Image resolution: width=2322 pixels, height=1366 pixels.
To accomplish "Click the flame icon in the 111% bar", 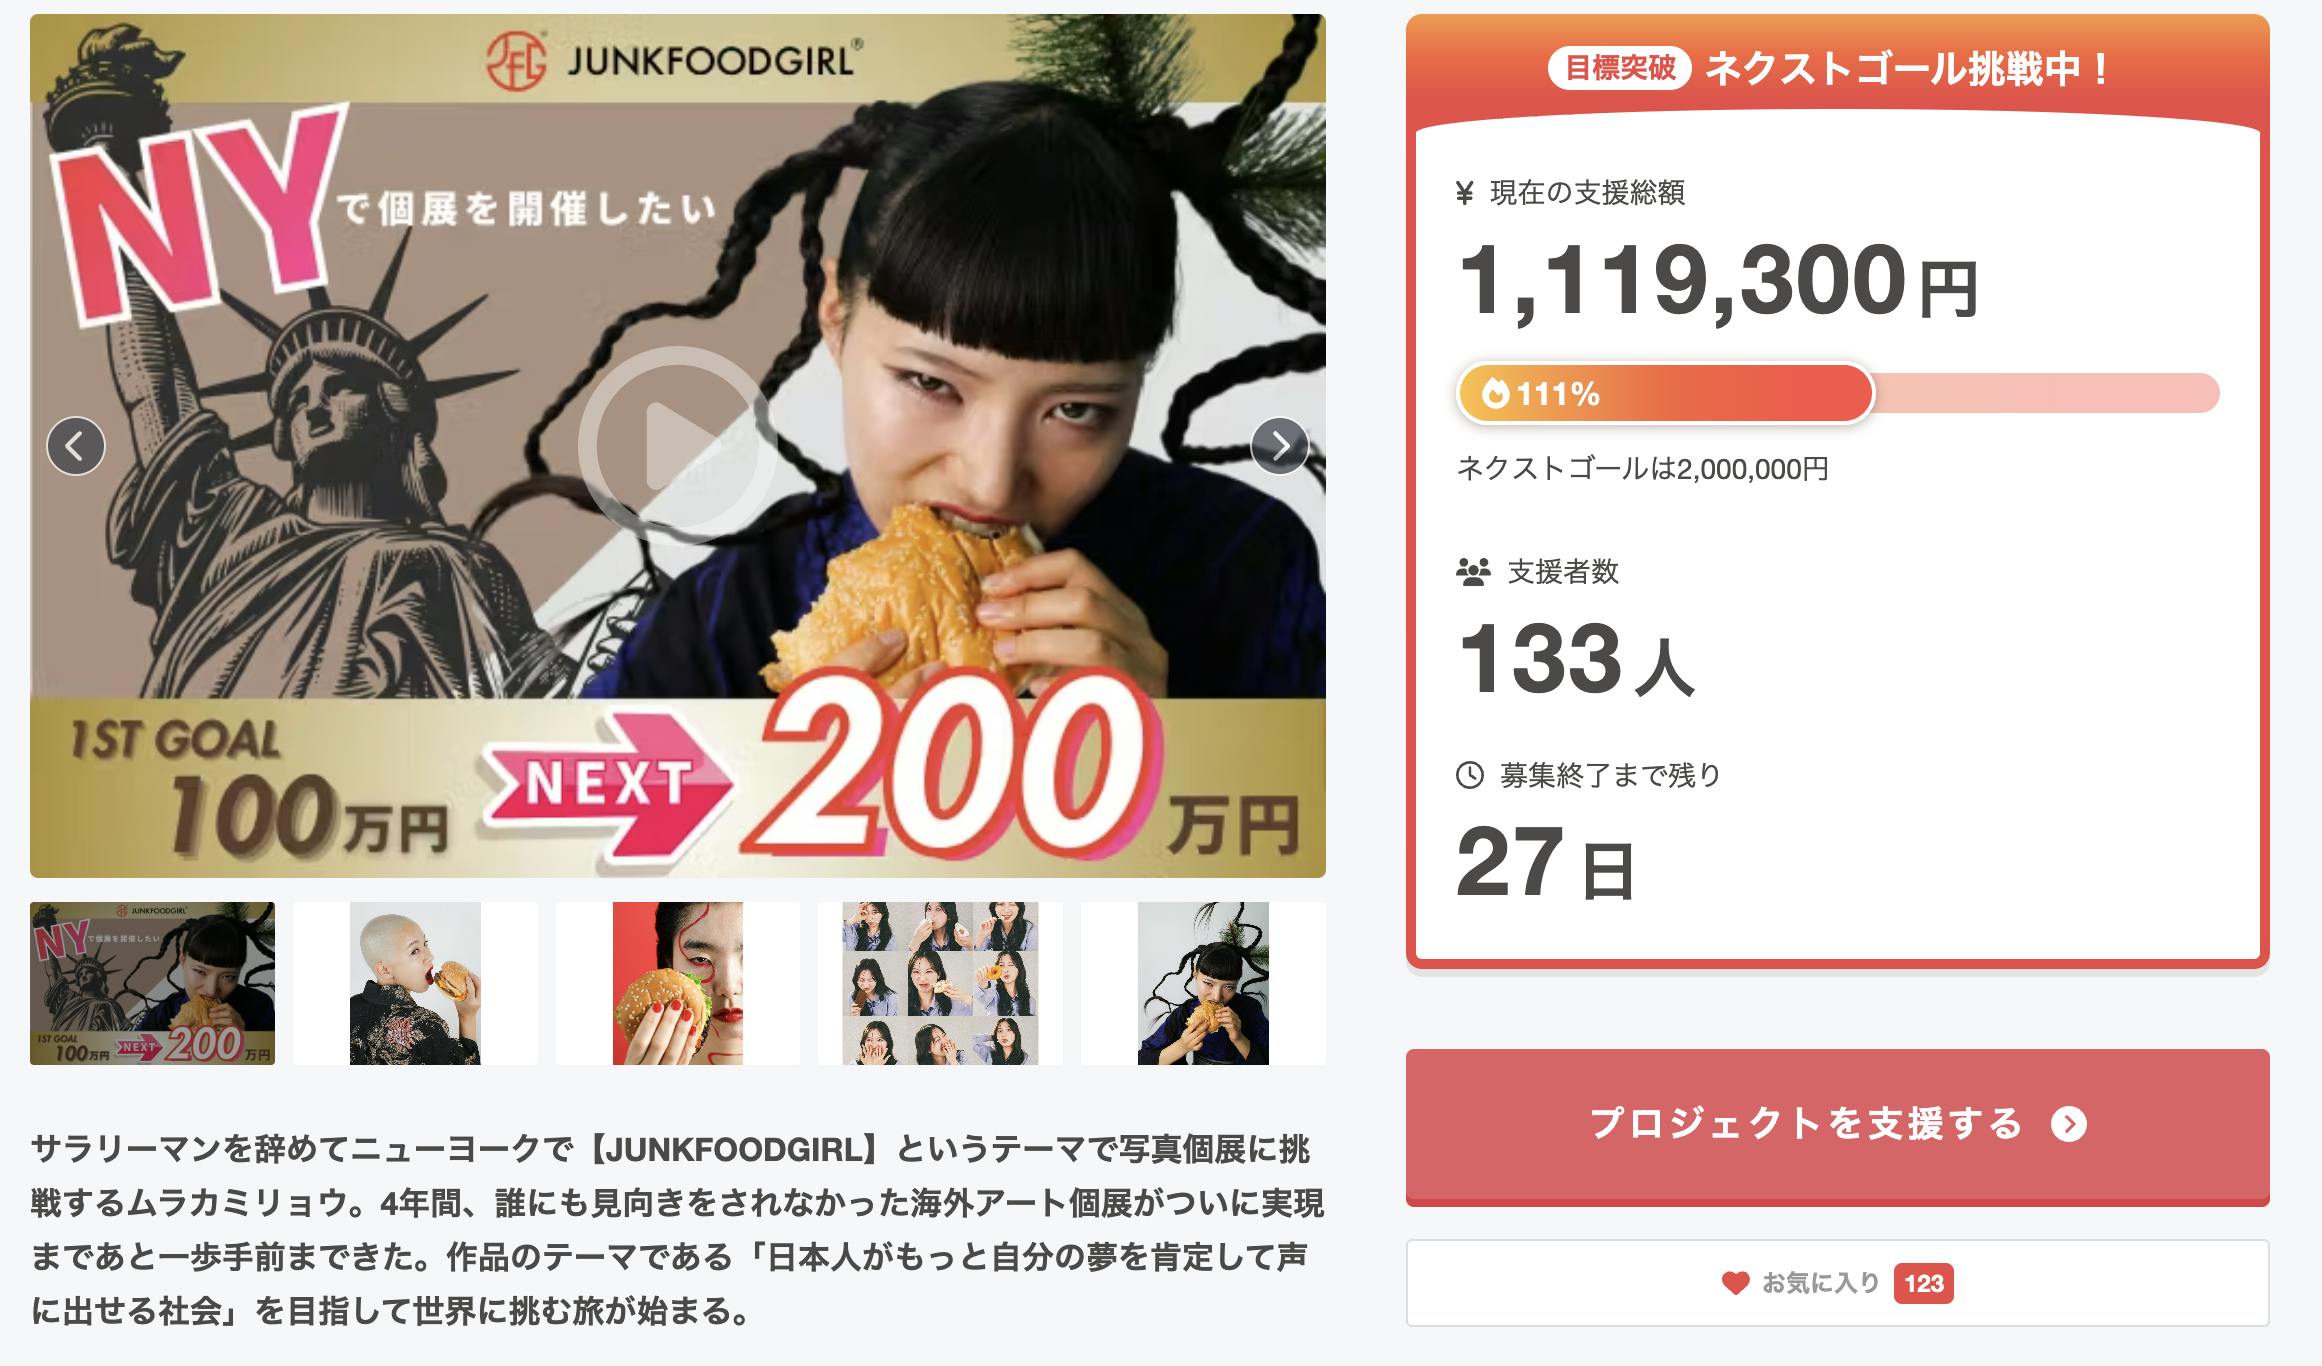I will 1496,394.
